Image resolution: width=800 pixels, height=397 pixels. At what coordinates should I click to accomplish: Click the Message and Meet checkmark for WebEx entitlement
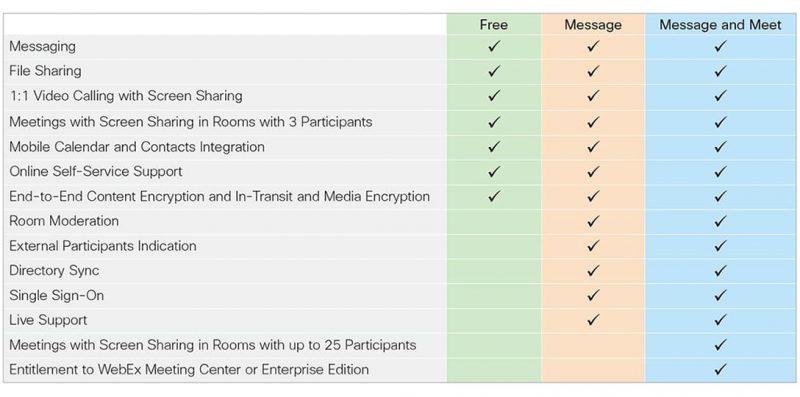pos(720,369)
